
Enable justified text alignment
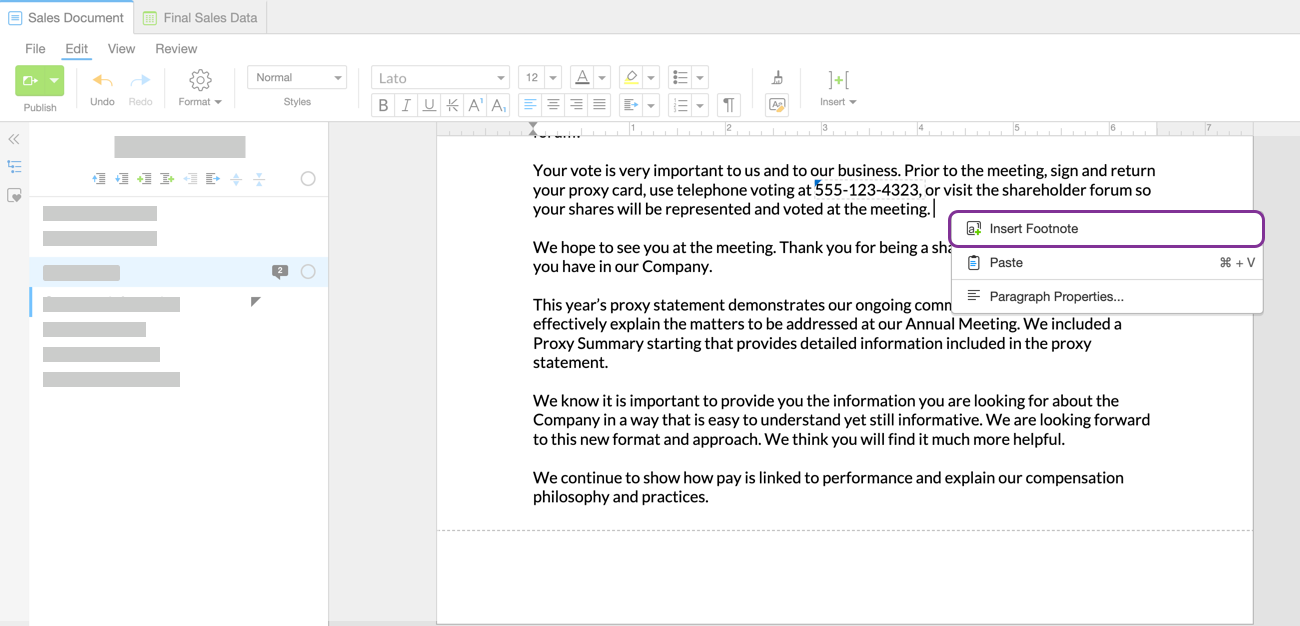[x=599, y=104]
